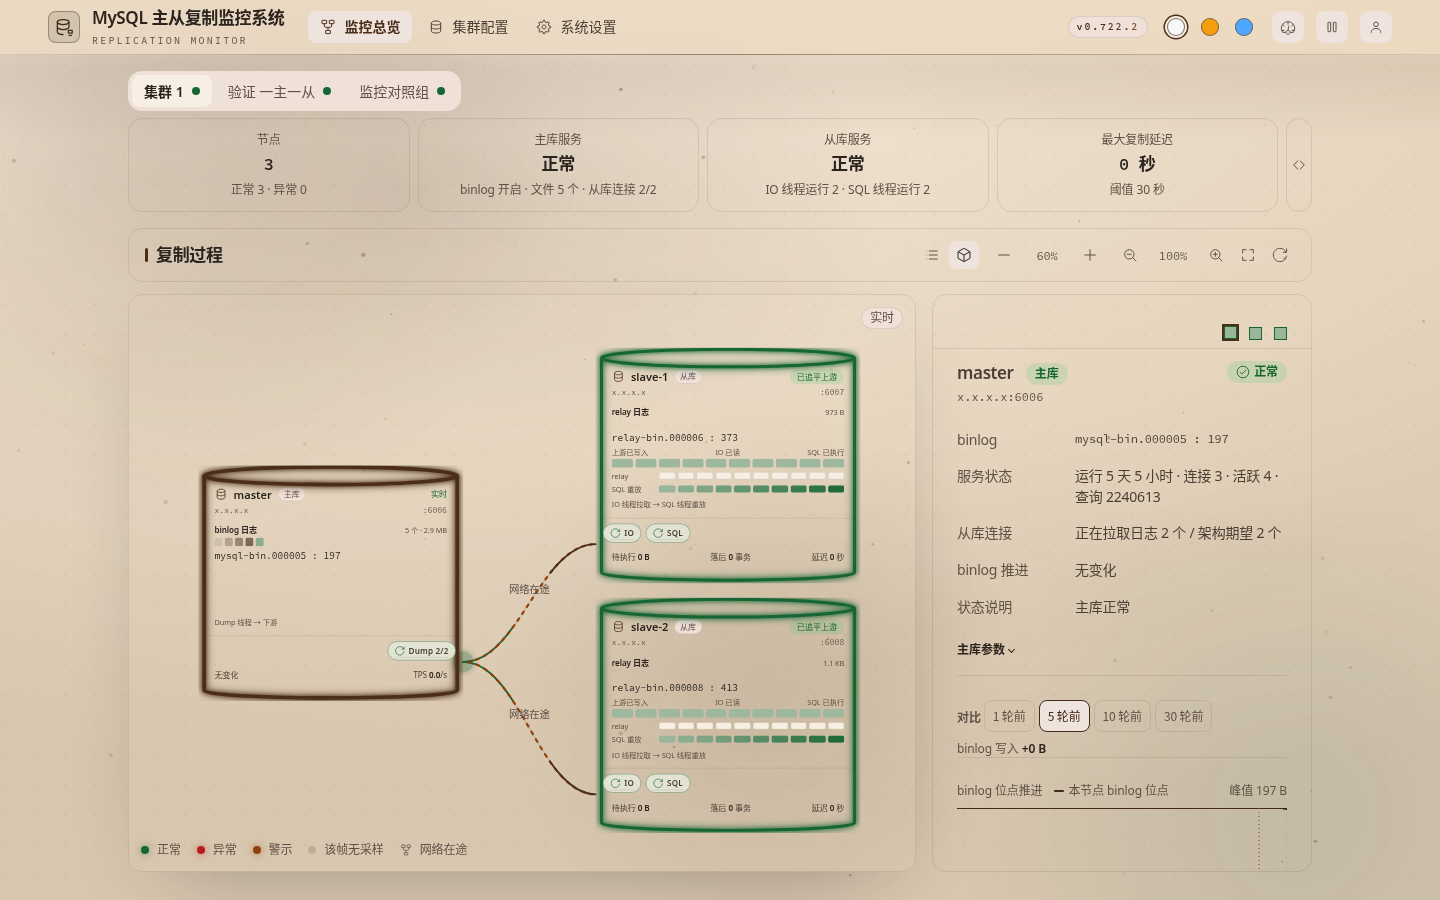Click the Dump 2/2 thread button

421,651
